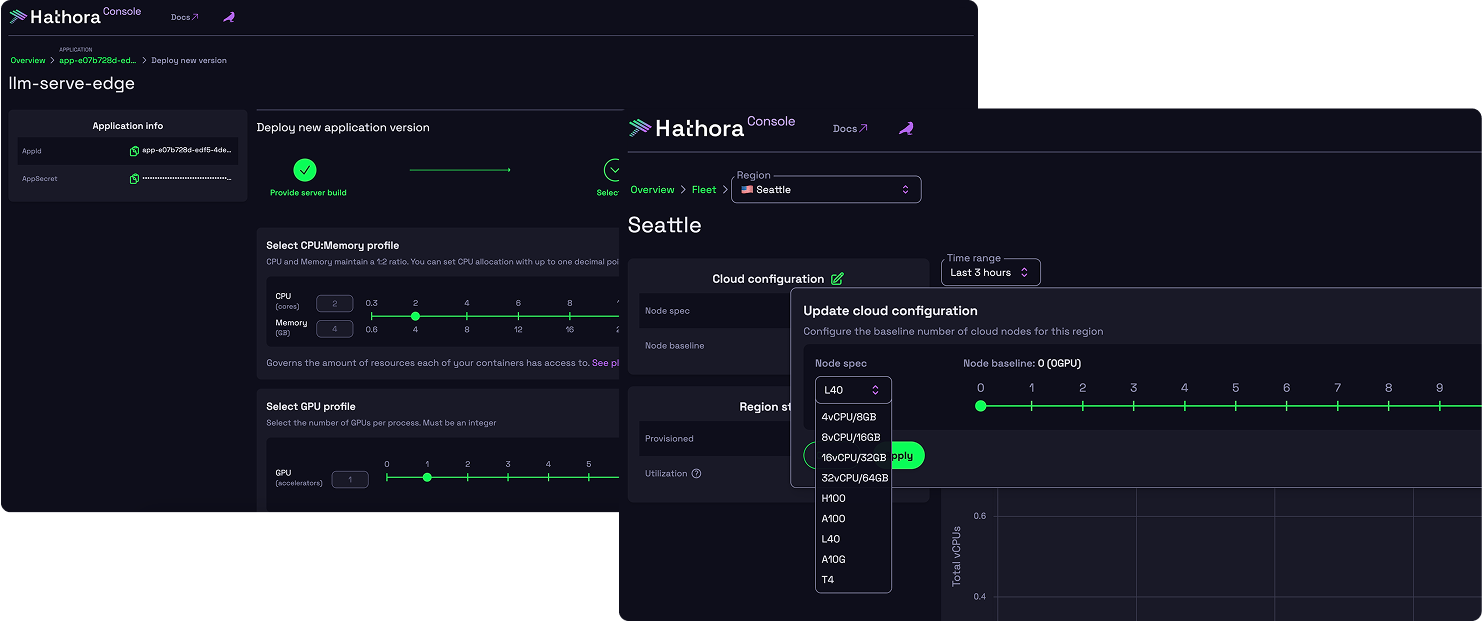The width and height of the screenshot is (1482, 621).
Task: Click the 'Deploy new version' breadcrumb text
Action: point(189,60)
